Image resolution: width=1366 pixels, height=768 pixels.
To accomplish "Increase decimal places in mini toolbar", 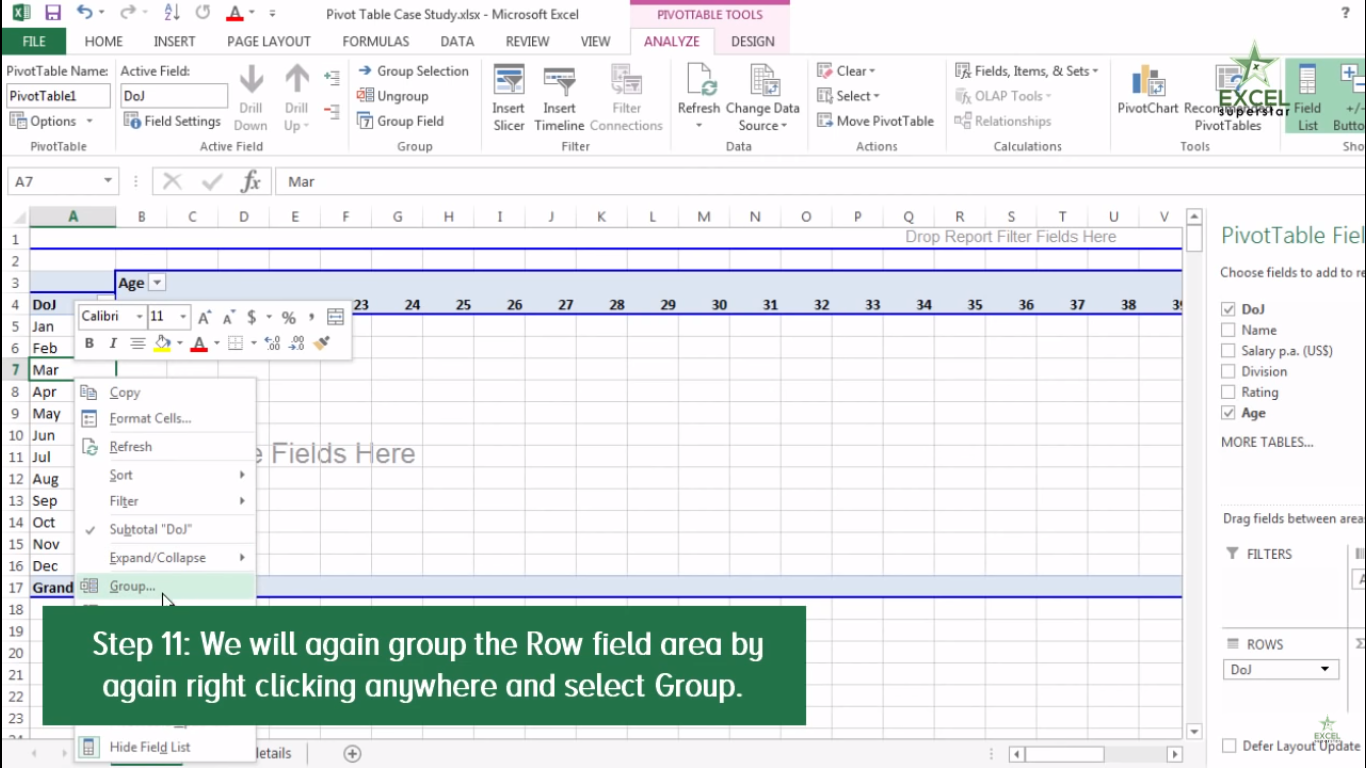I will [272, 343].
